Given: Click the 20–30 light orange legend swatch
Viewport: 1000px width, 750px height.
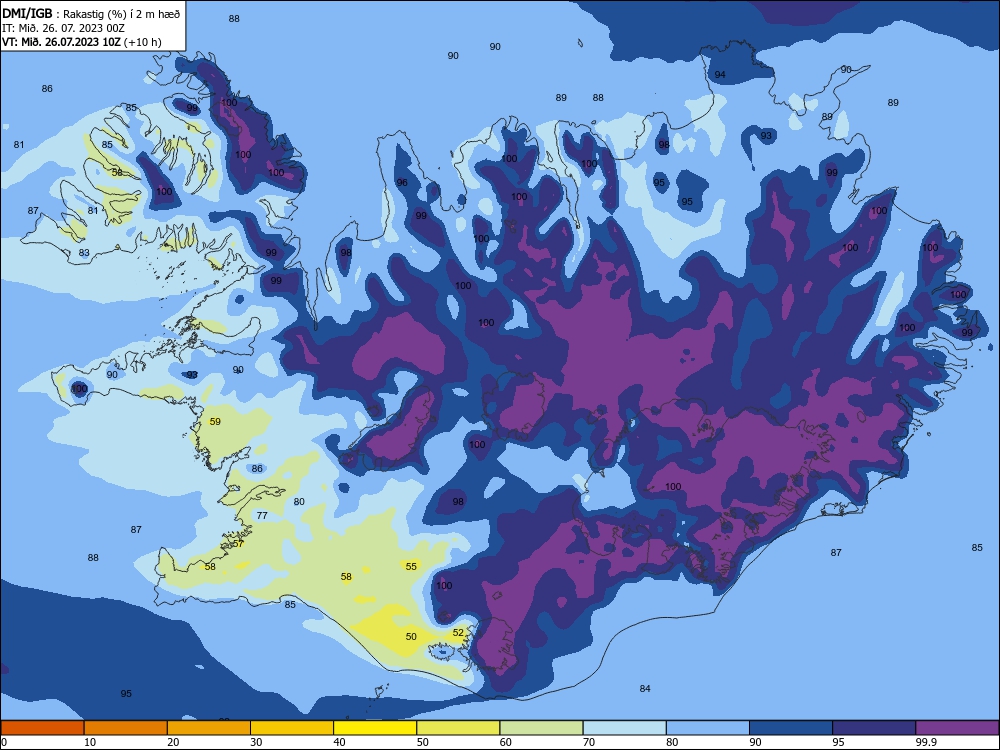Looking at the screenshot, I should click(209, 728).
